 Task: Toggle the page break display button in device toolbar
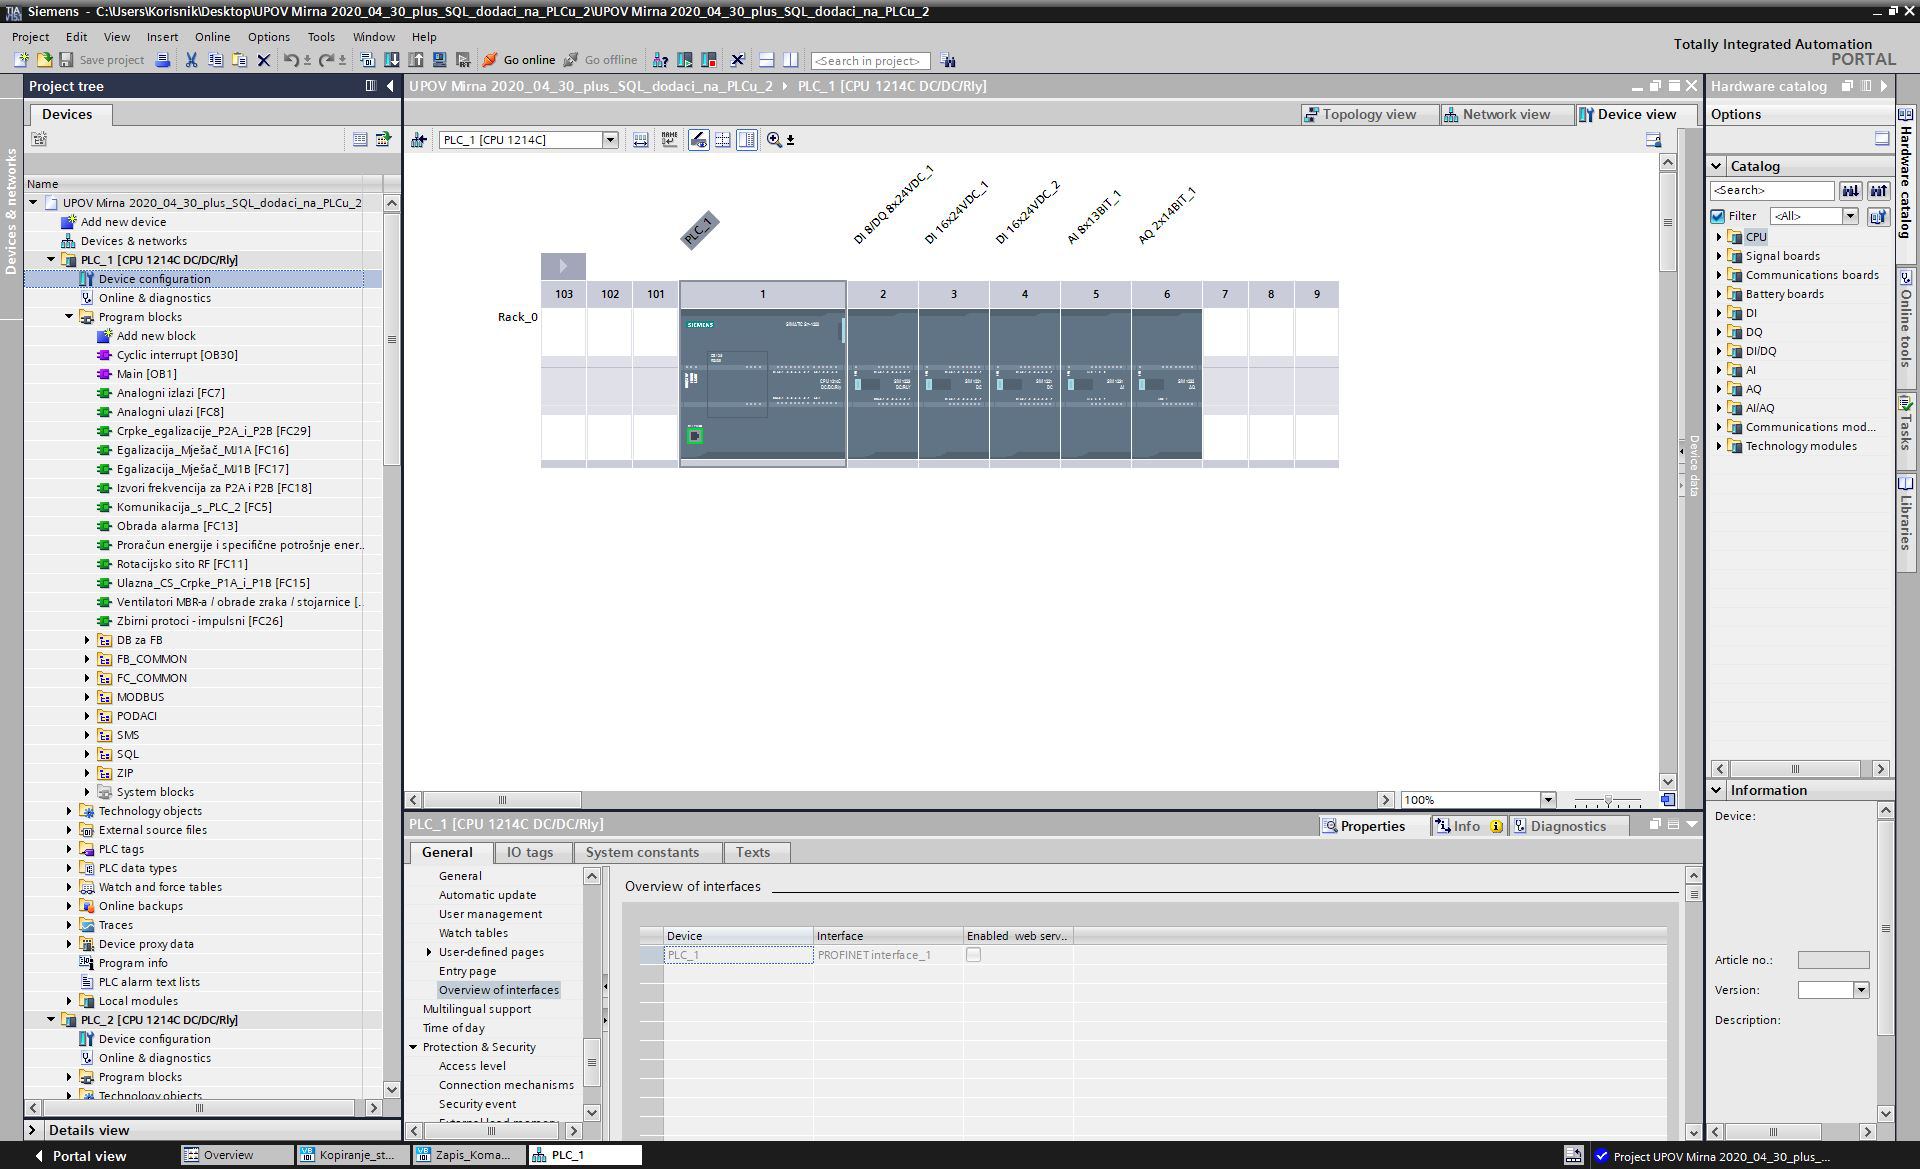point(722,140)
